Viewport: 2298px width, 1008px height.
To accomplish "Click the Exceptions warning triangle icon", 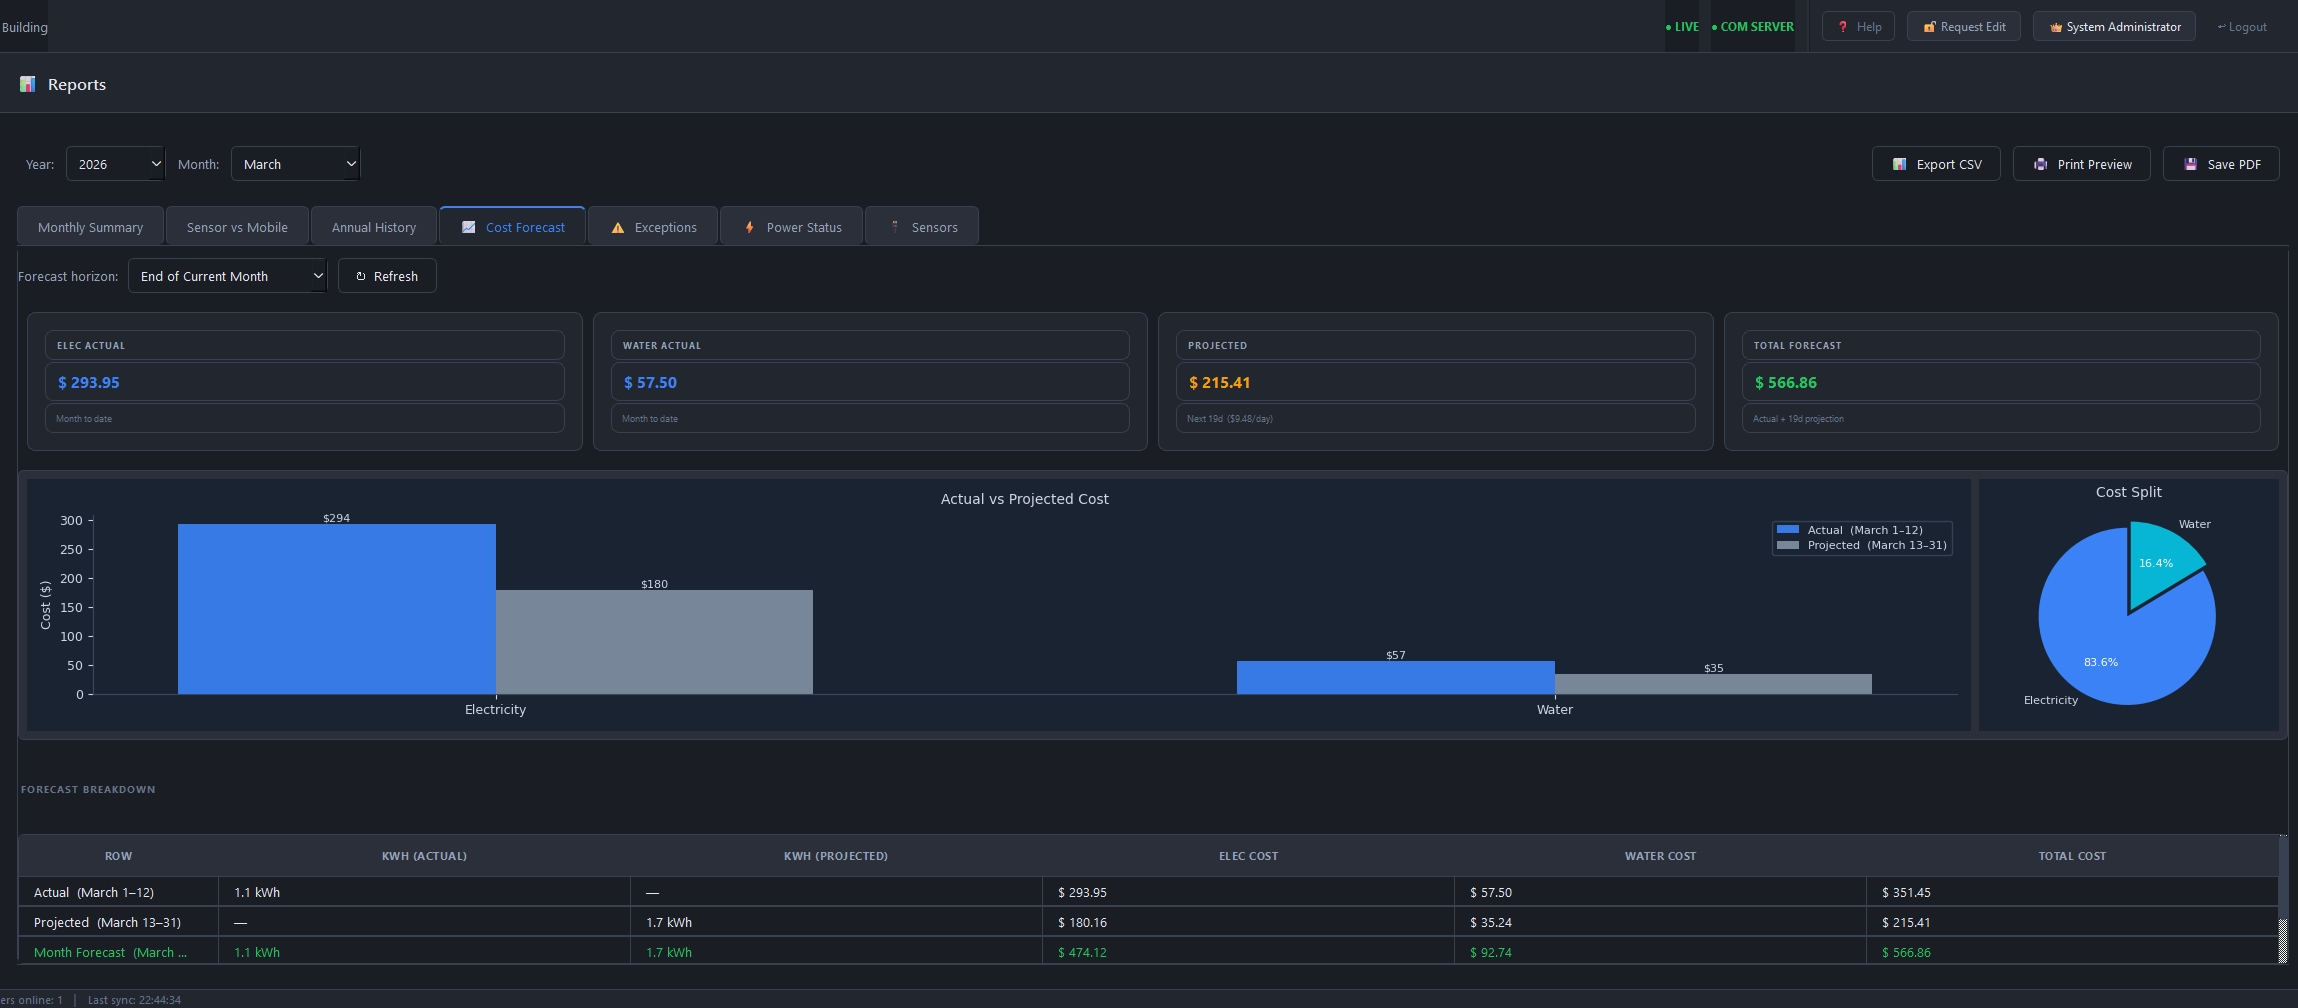I will tap(618, 228).
